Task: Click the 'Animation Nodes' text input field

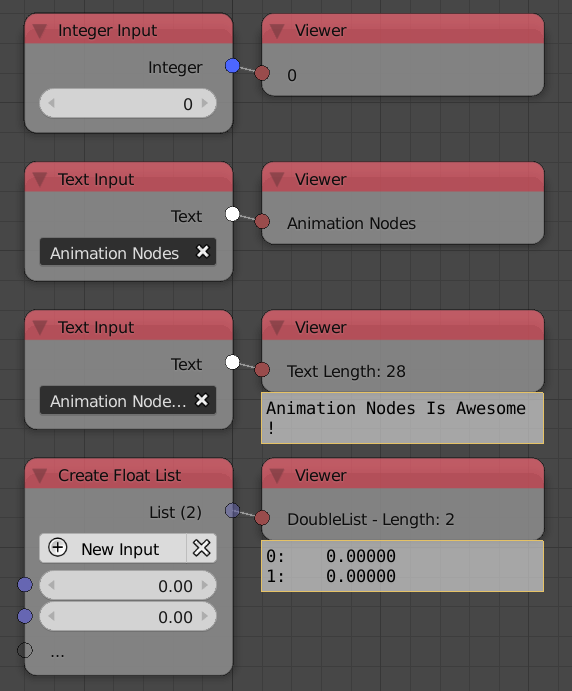Action: coord(128,252)
